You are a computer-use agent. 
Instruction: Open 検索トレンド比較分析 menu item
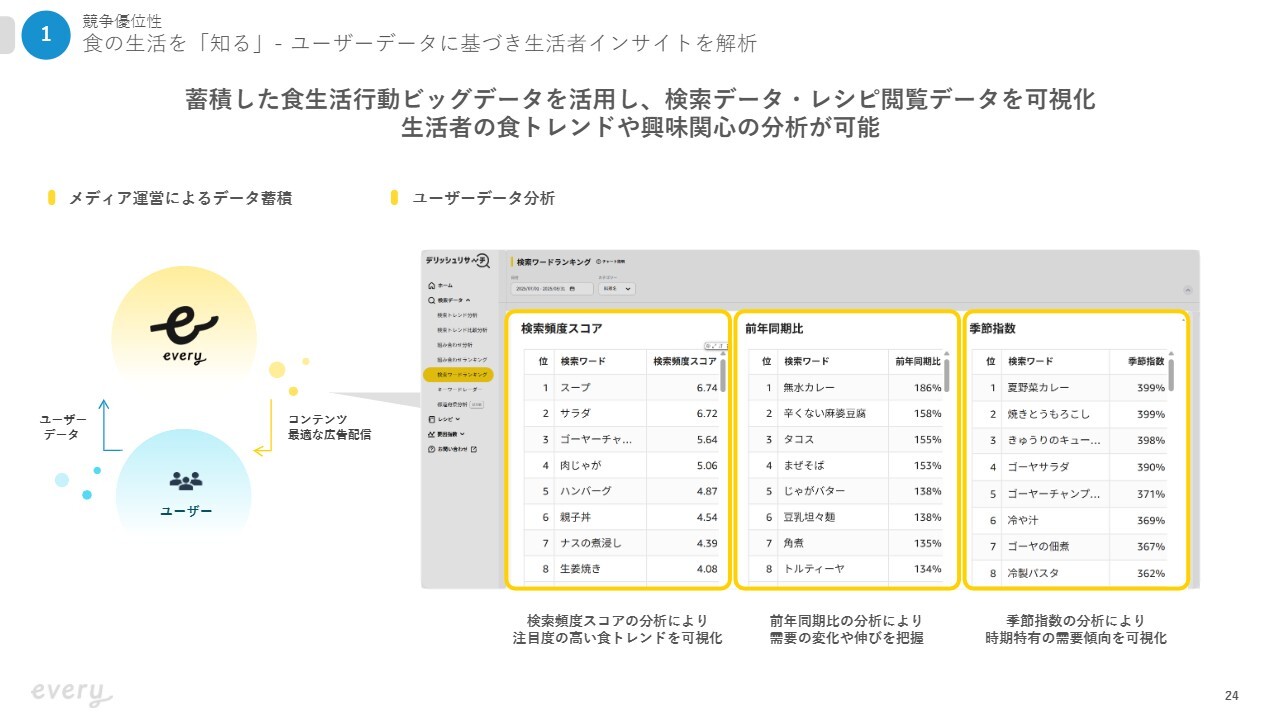462,330
